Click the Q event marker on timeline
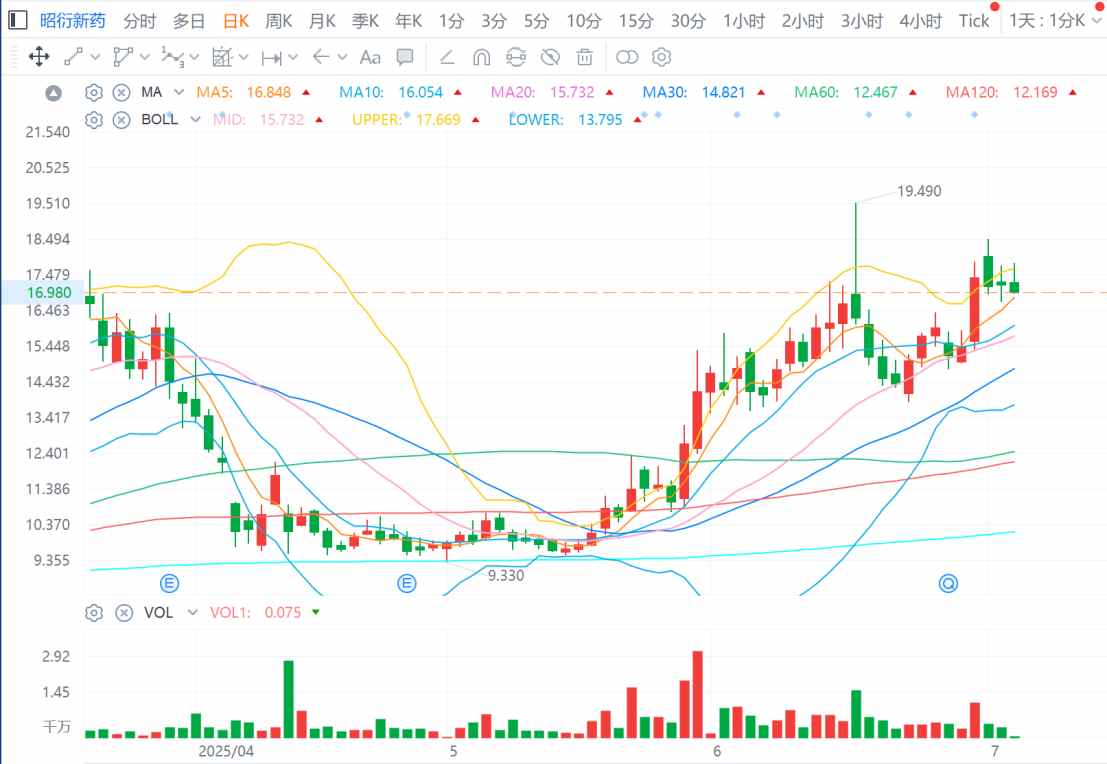This screenshot has width=1107, height=764. [948, 583]
